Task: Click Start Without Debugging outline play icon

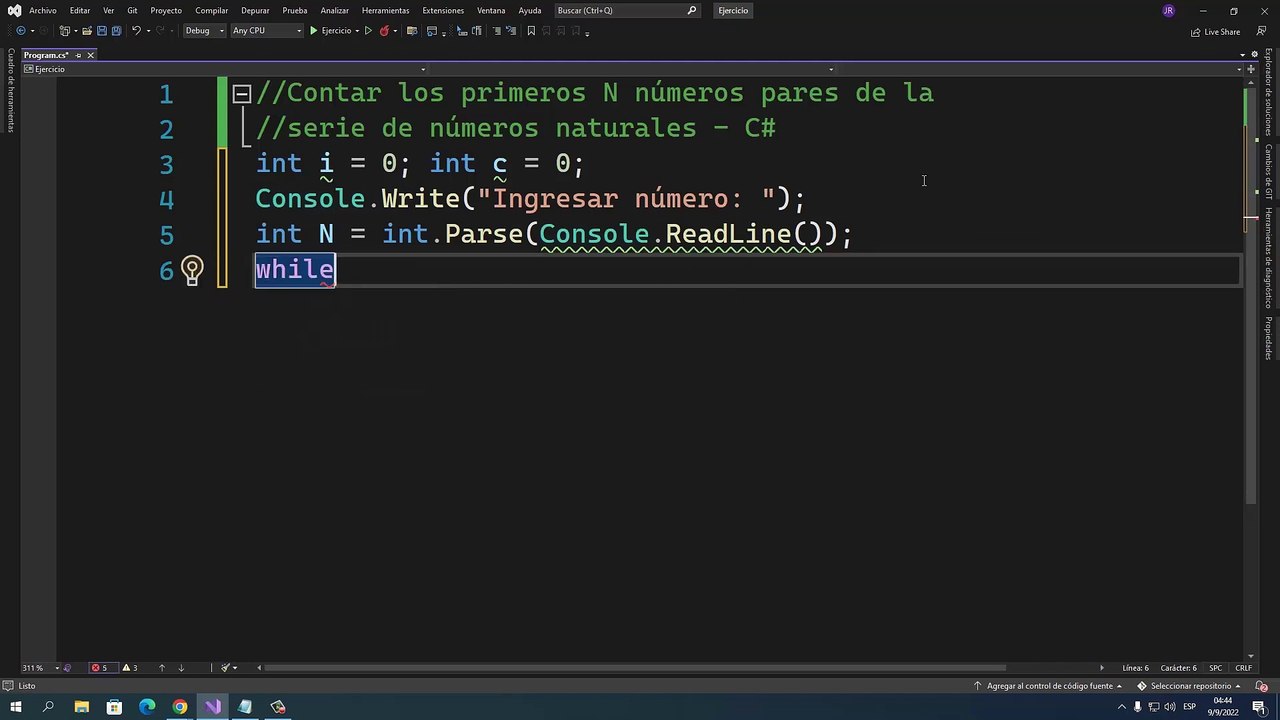Action: [x=368, y=31]
